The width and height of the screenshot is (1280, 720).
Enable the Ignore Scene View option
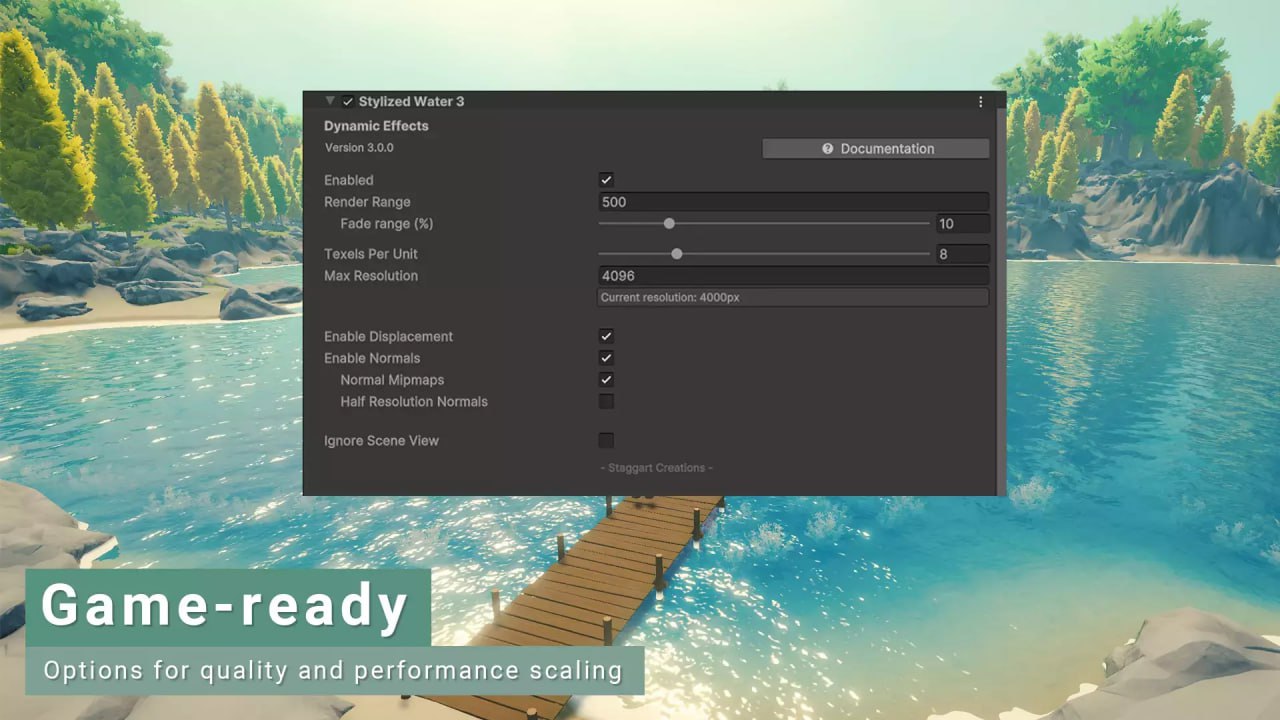(x=606, y=440)
